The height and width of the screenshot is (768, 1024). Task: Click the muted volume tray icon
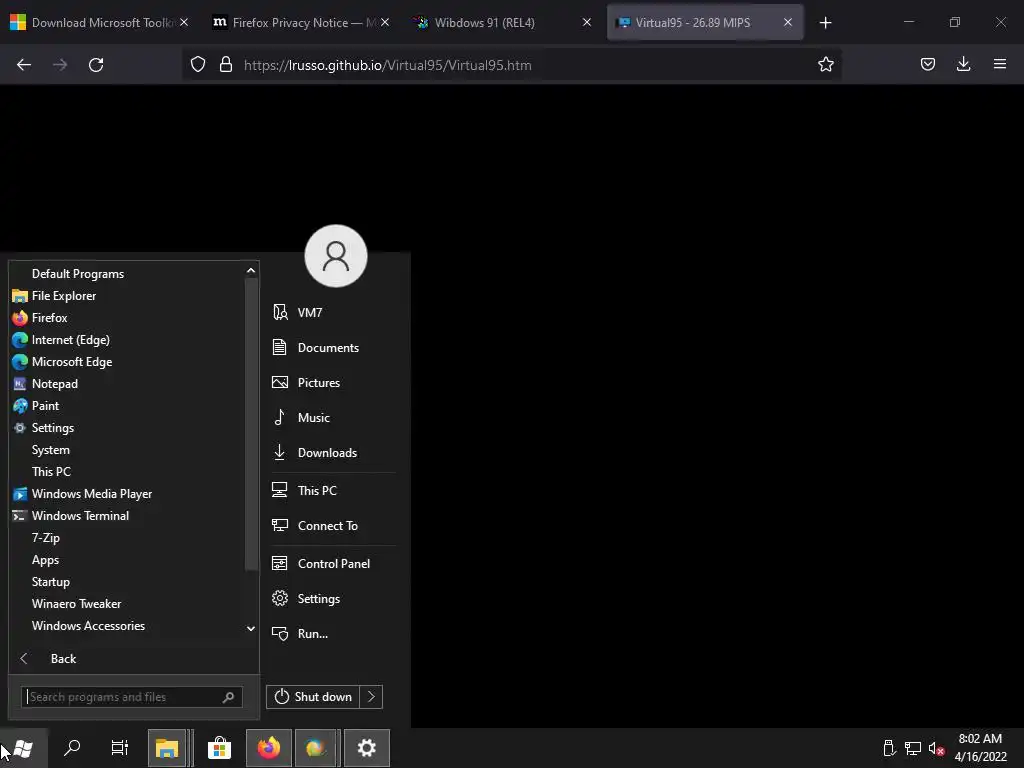[936, 748]
